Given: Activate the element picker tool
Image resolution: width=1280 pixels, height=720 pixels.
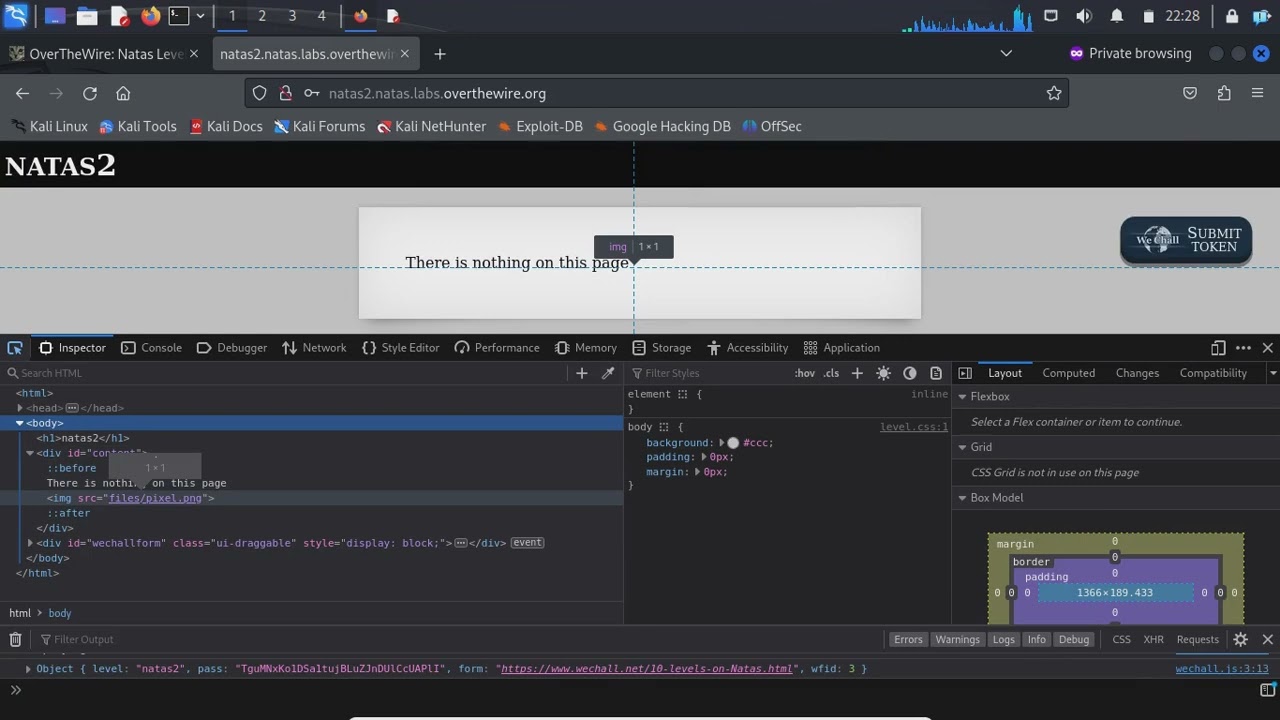Looking at the screenshot, I should [15, 348].
